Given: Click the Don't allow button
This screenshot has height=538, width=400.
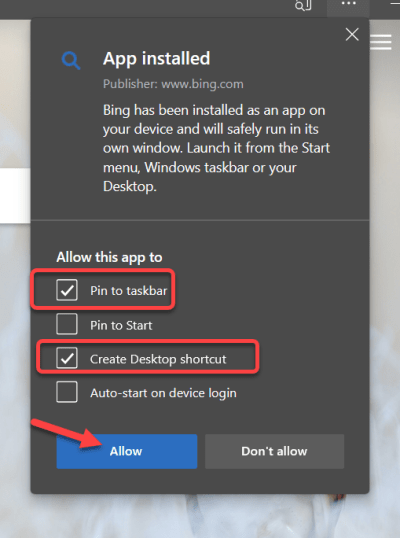Looking at the screenshot, I should 274,451.
